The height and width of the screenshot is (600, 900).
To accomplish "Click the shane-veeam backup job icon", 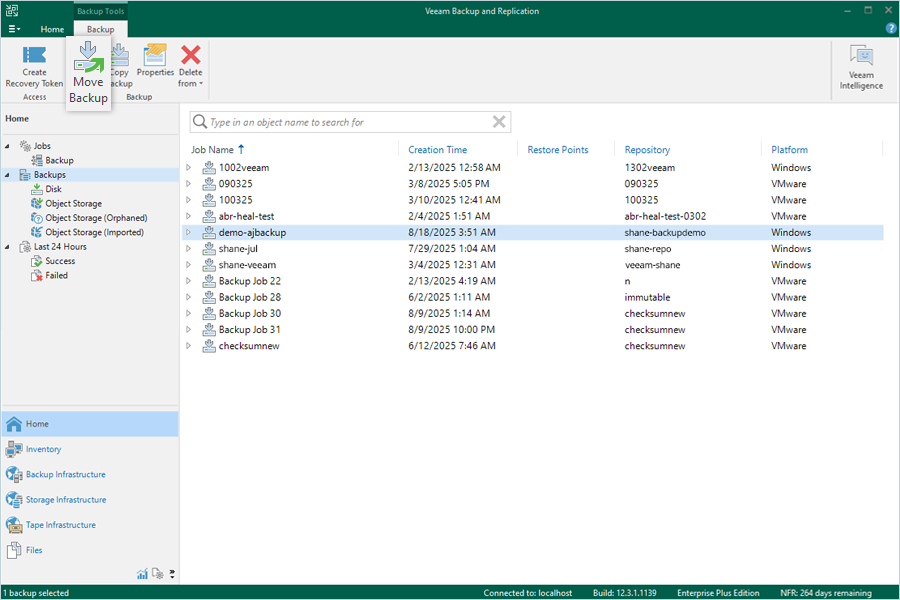I will tap(209, 265).
